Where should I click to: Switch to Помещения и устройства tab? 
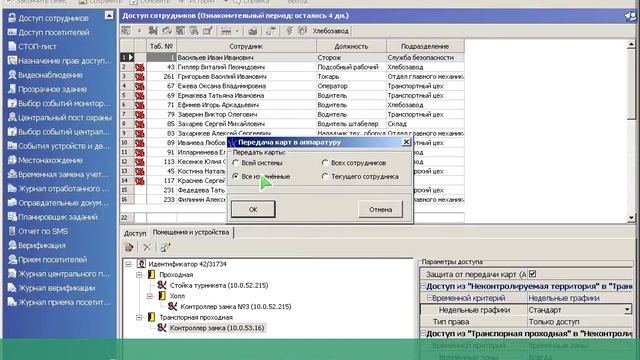coord(191,232)
